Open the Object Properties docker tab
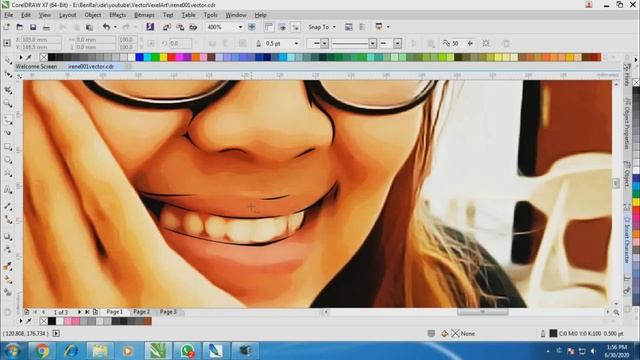 pyautogui.click(x=627, y=125)
